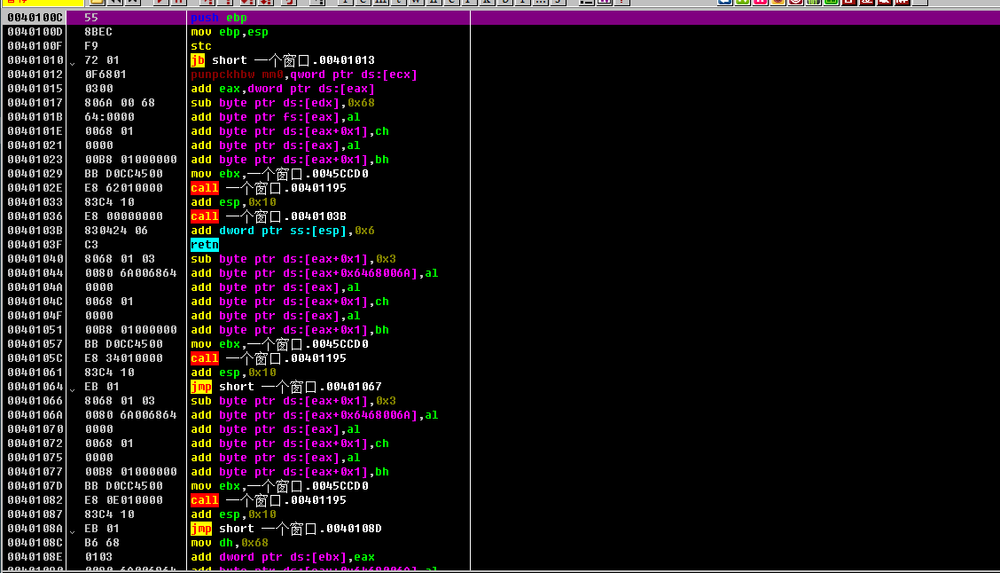The image size is (1000, 573).
Task: Select the retn instruction at 0040103F
Action: (x=204, y=244)
